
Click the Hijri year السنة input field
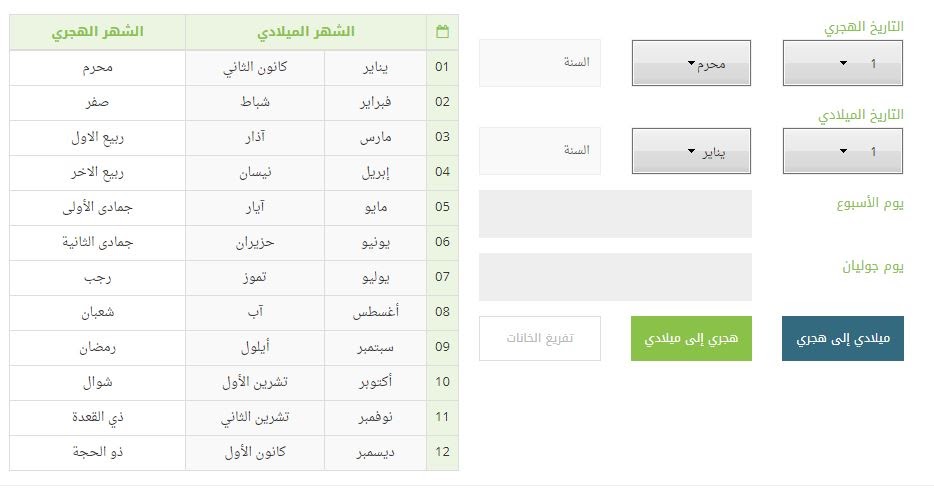click(540, 63)
